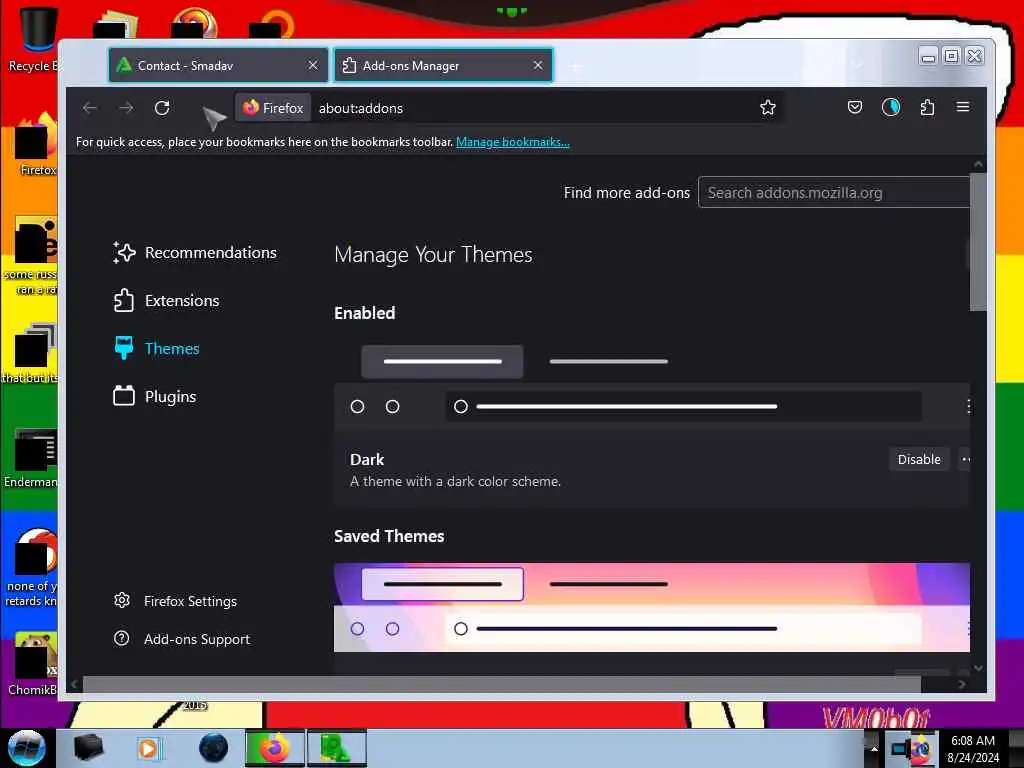Image resolution: width=1024 pixels, height=768 pixels.
Task: Open a new tab with plus button
Action: coord(575,66)
